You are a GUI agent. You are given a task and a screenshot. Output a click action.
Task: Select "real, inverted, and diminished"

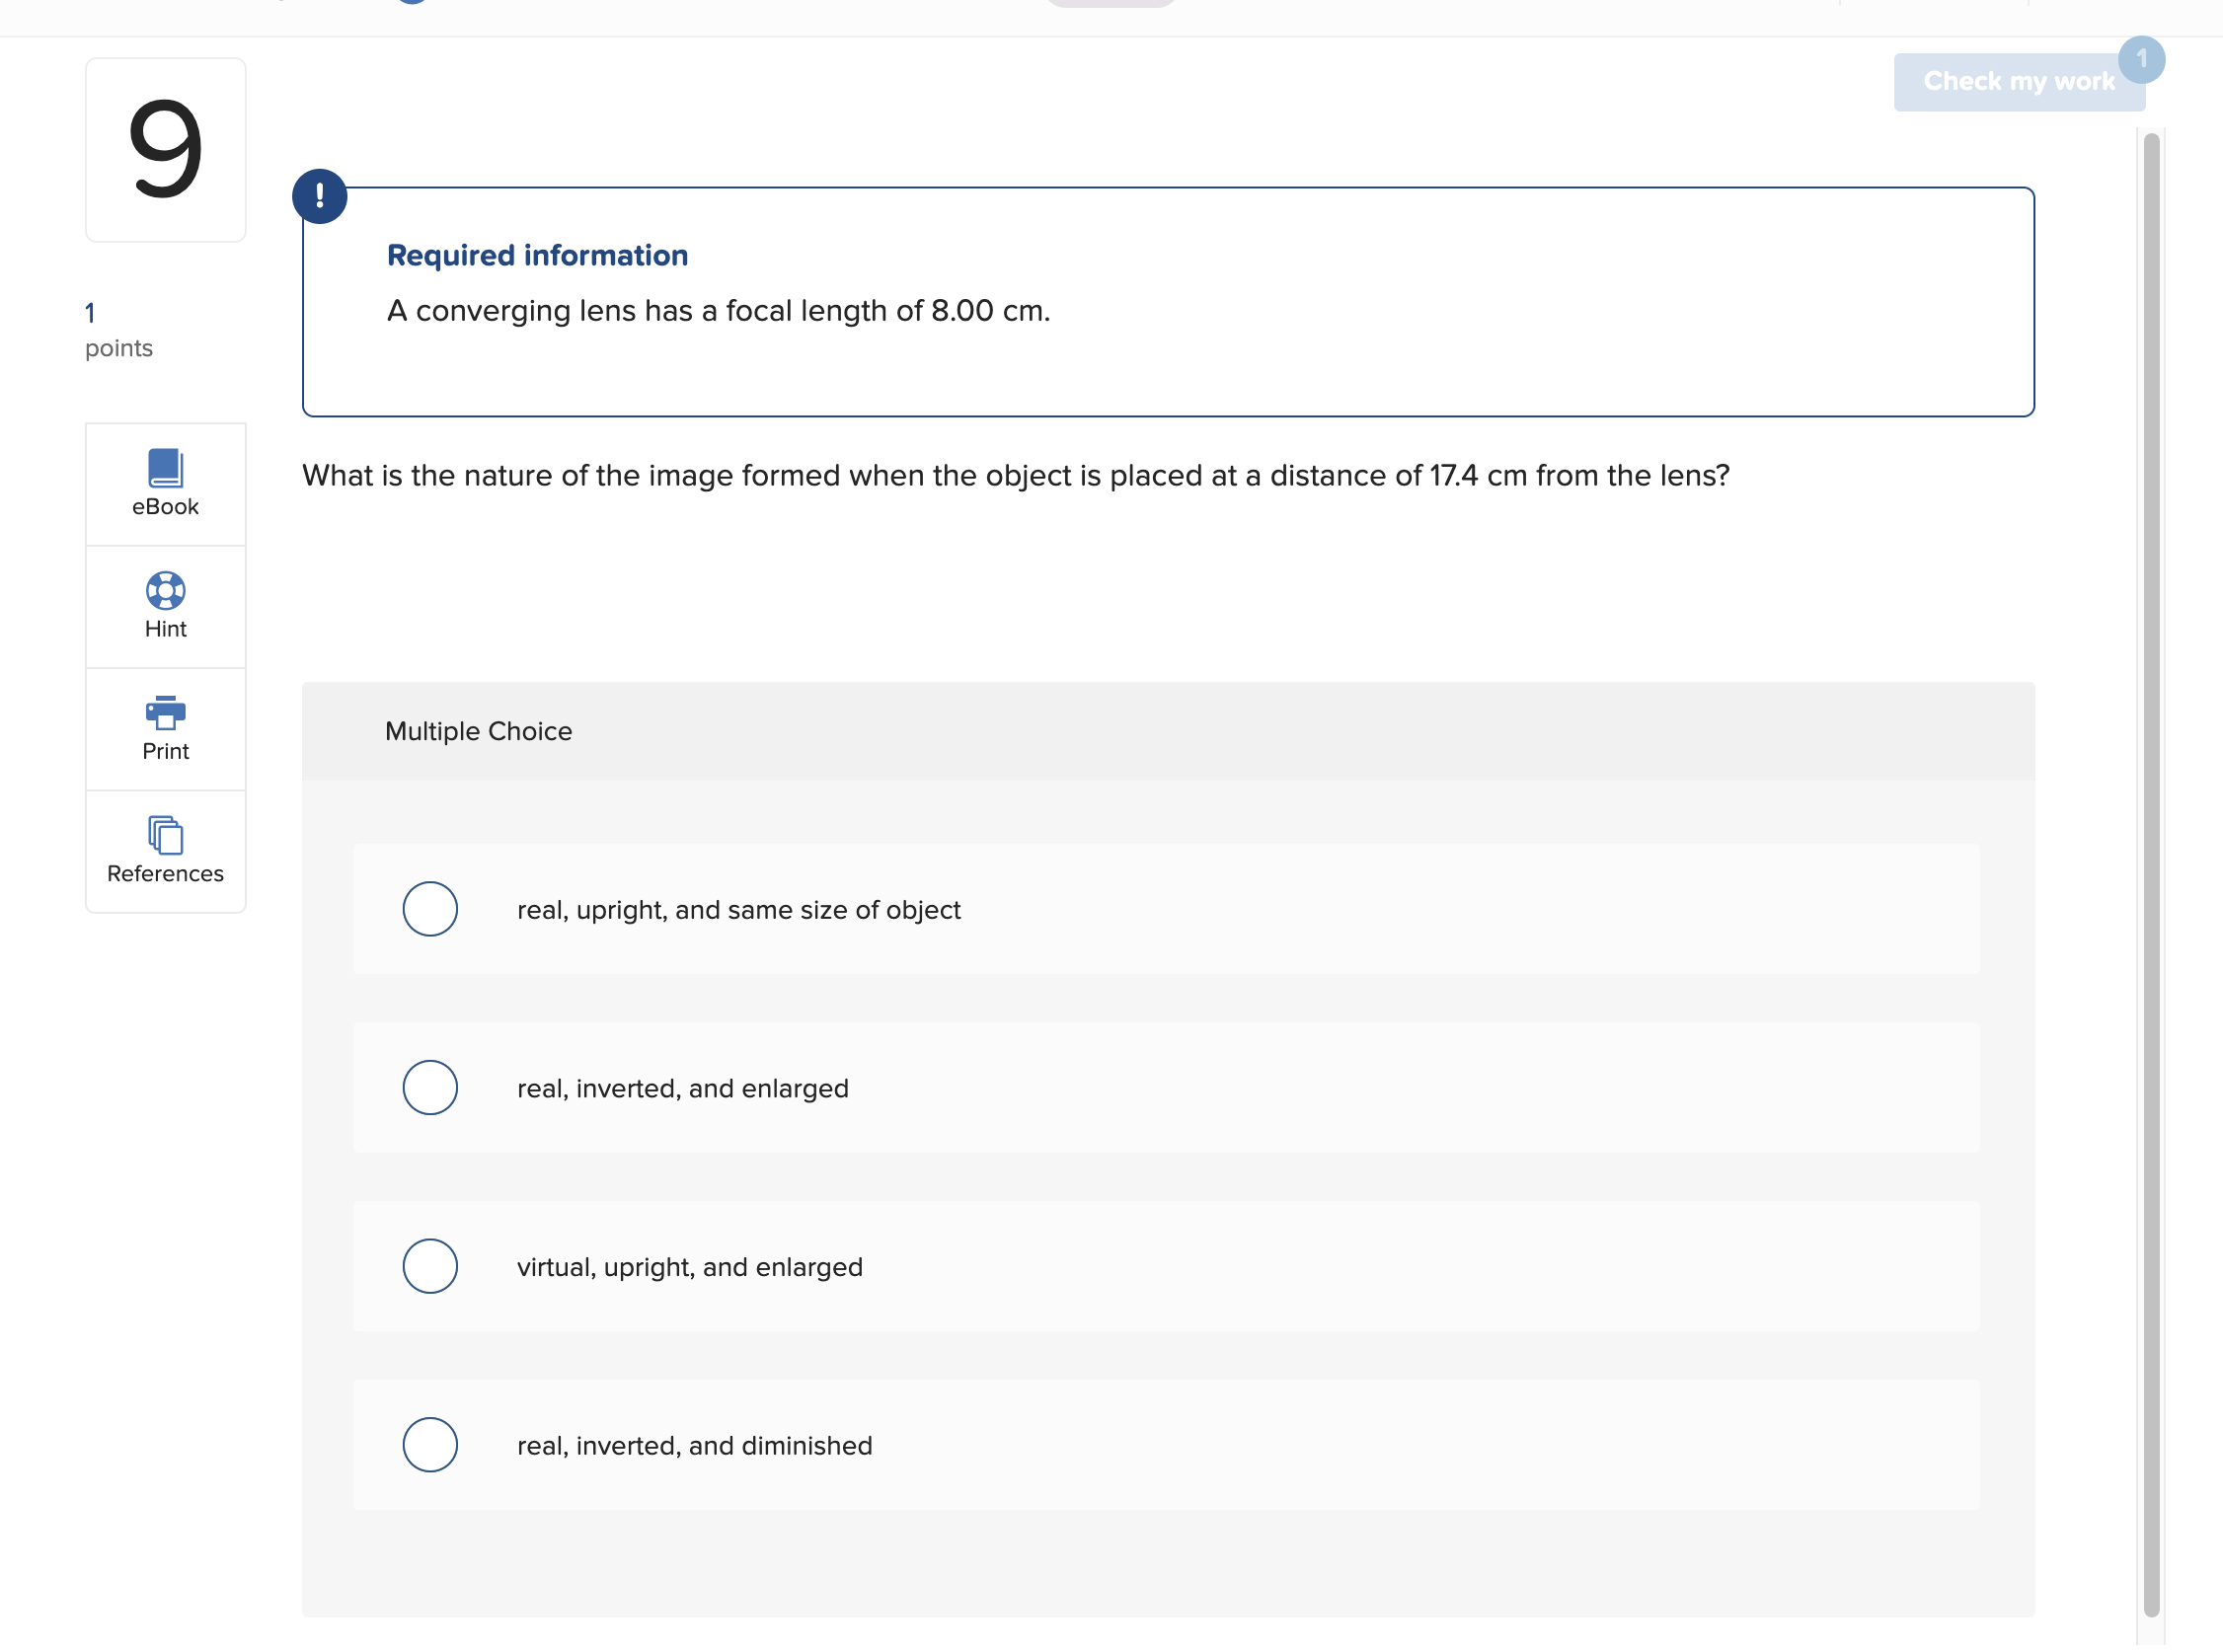click(x=430, y=1444)
